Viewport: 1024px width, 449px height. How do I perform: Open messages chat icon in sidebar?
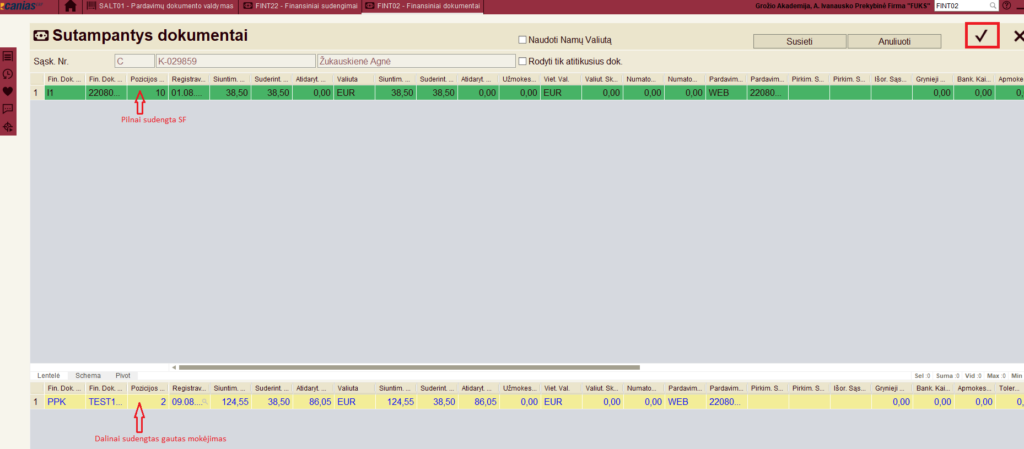point(8,108)
